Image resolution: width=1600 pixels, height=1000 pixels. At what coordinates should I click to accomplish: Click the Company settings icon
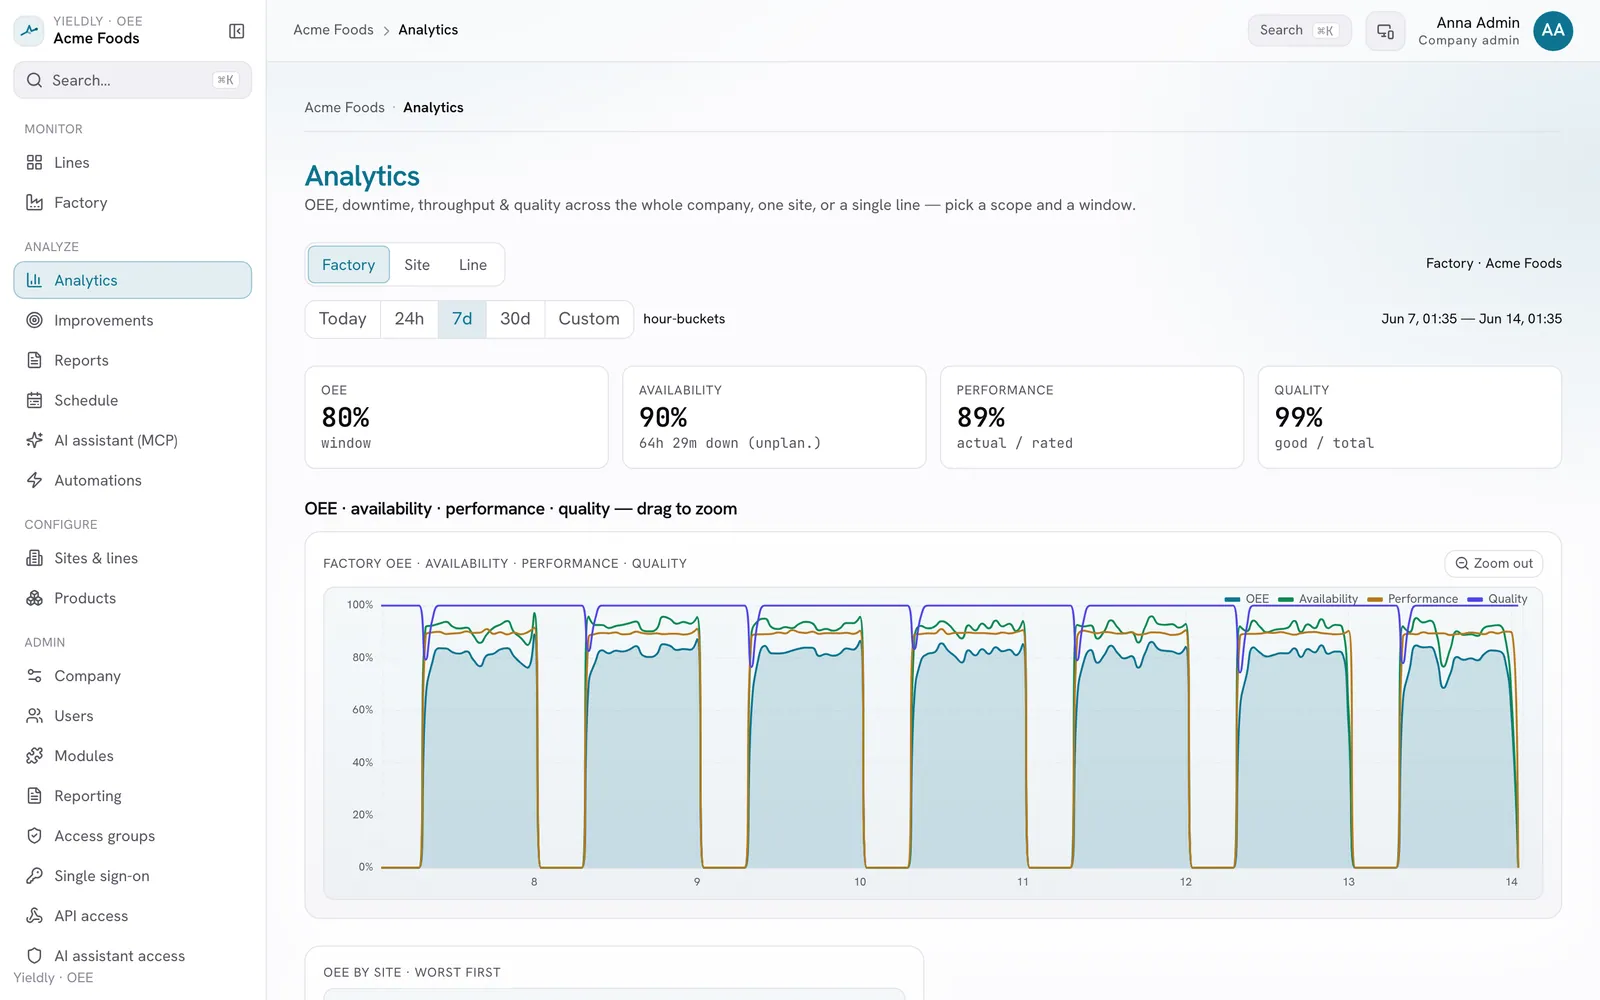click(x=34, y=676)
